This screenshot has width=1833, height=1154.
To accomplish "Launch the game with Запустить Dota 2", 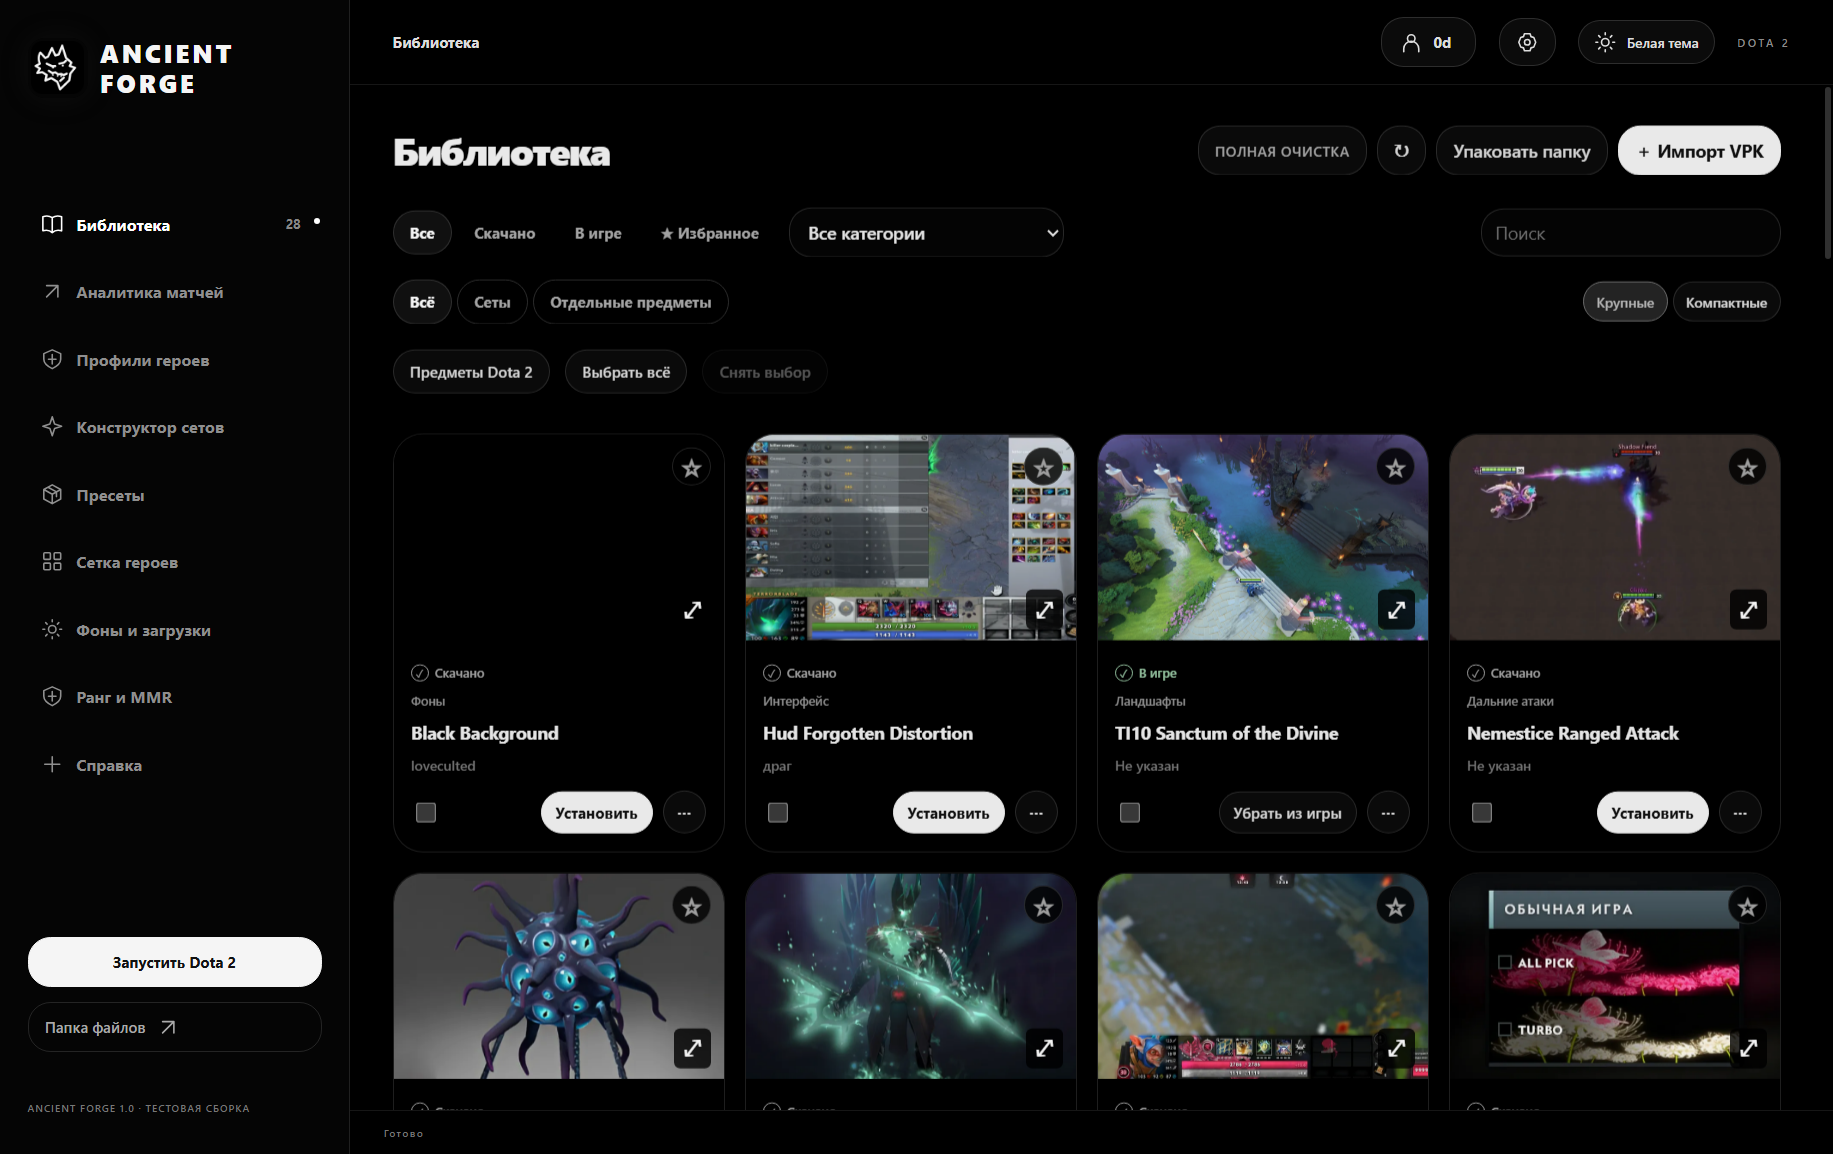I will point(175,962).
